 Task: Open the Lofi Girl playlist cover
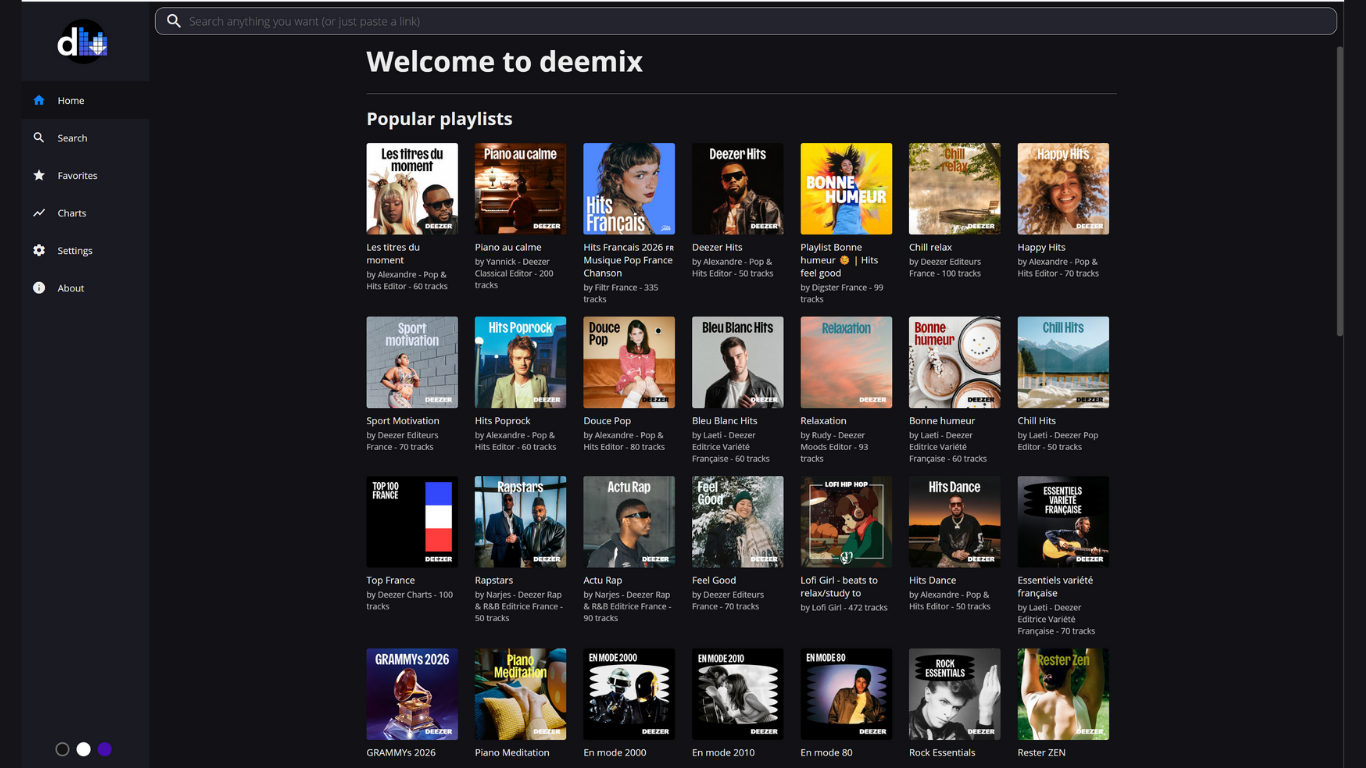(x=846, y=522)
